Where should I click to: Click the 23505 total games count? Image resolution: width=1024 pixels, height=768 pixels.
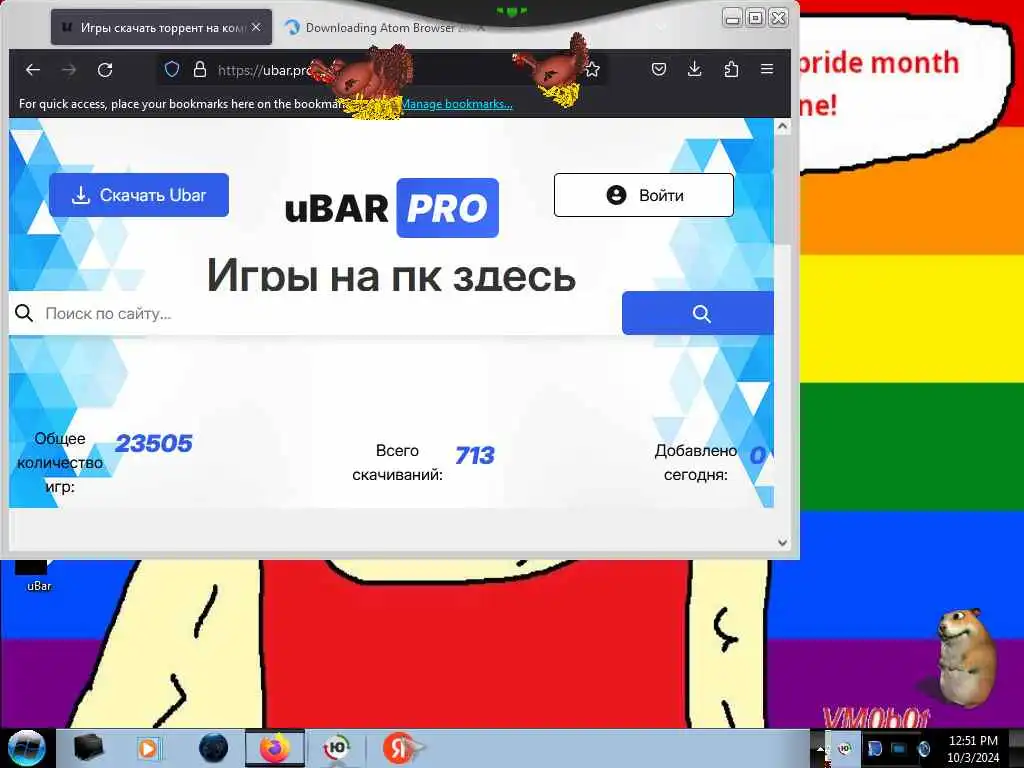point(153,444)
